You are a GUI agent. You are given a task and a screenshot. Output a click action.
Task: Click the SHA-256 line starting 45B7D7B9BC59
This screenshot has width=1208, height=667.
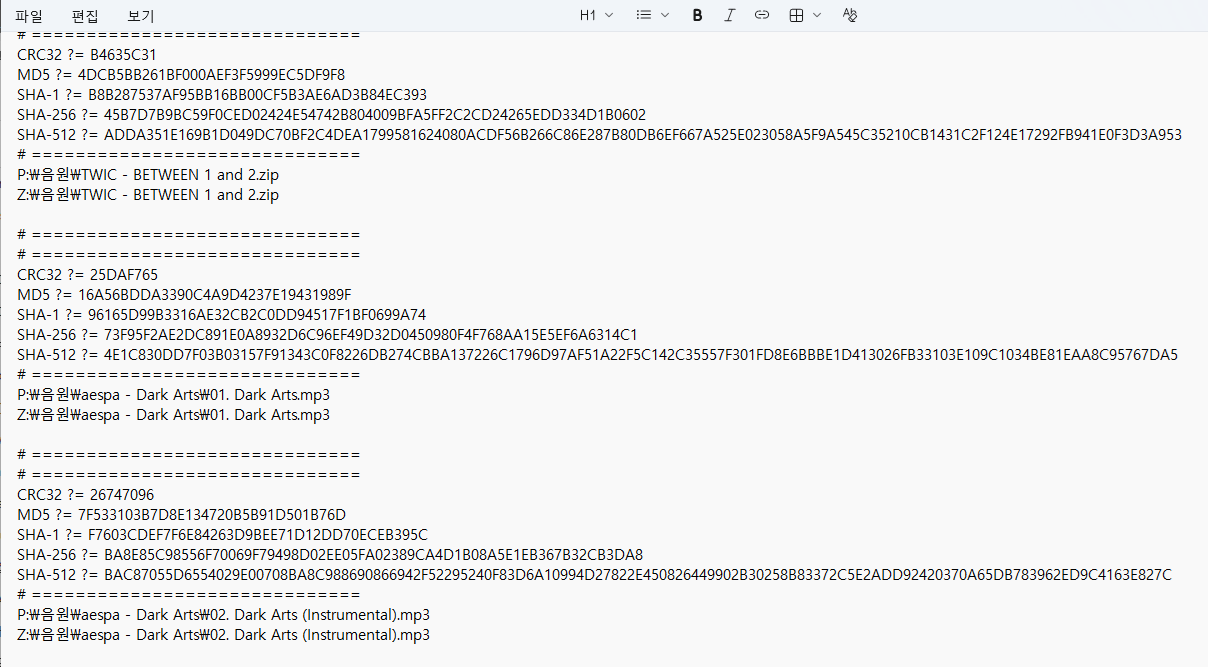click(331, 115)
